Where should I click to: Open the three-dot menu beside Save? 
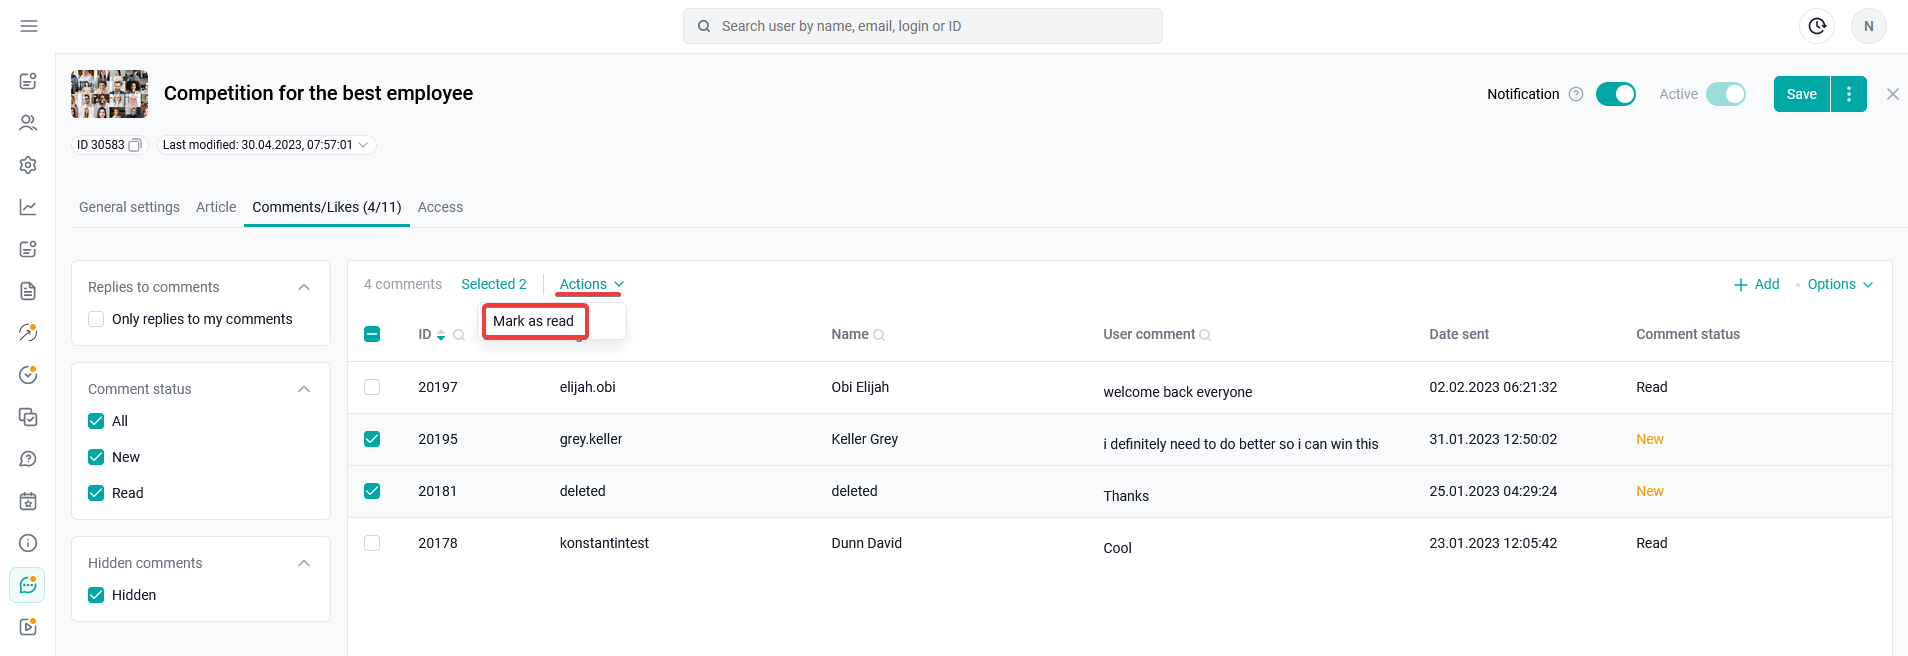click(1849, 94)
